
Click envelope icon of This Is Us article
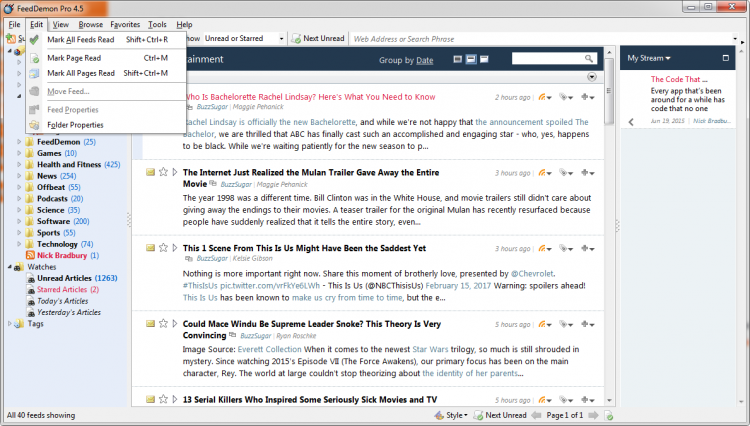click(x=150, y=248)
